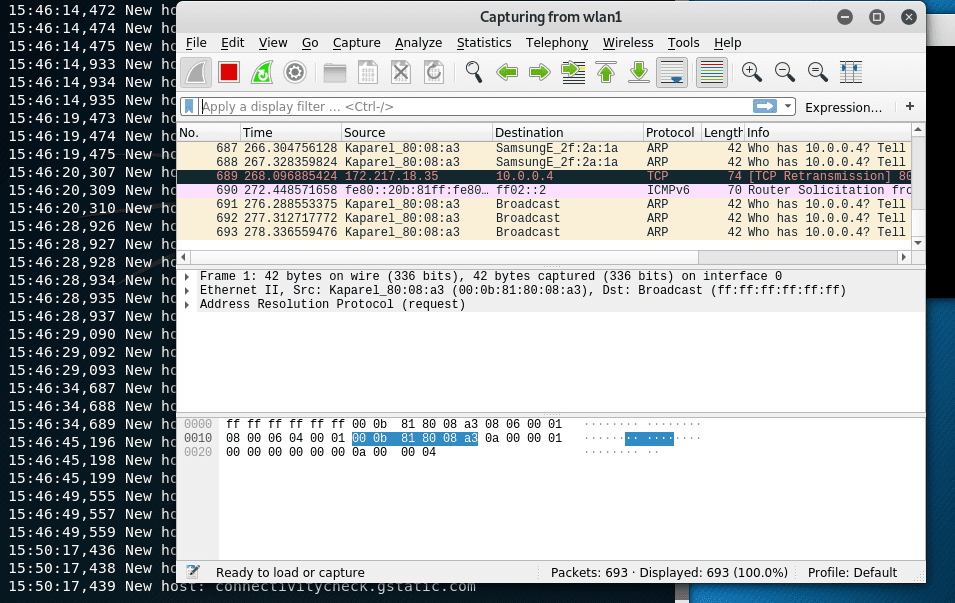The image size is (955, 603).
Task: Click packet list vertical scrollbar up arrow
Action: (918, 130)
